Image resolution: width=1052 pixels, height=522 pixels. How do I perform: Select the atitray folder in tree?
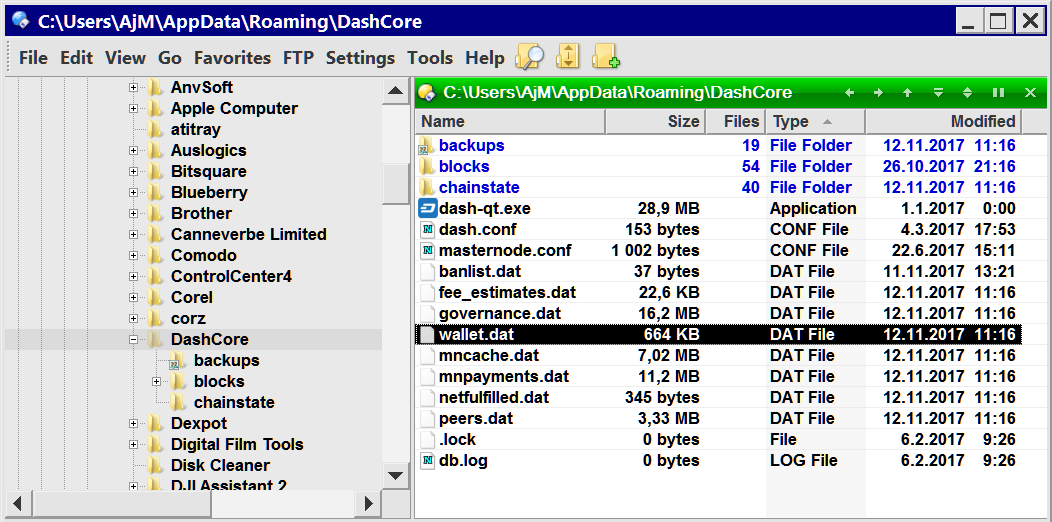[195, 129]
